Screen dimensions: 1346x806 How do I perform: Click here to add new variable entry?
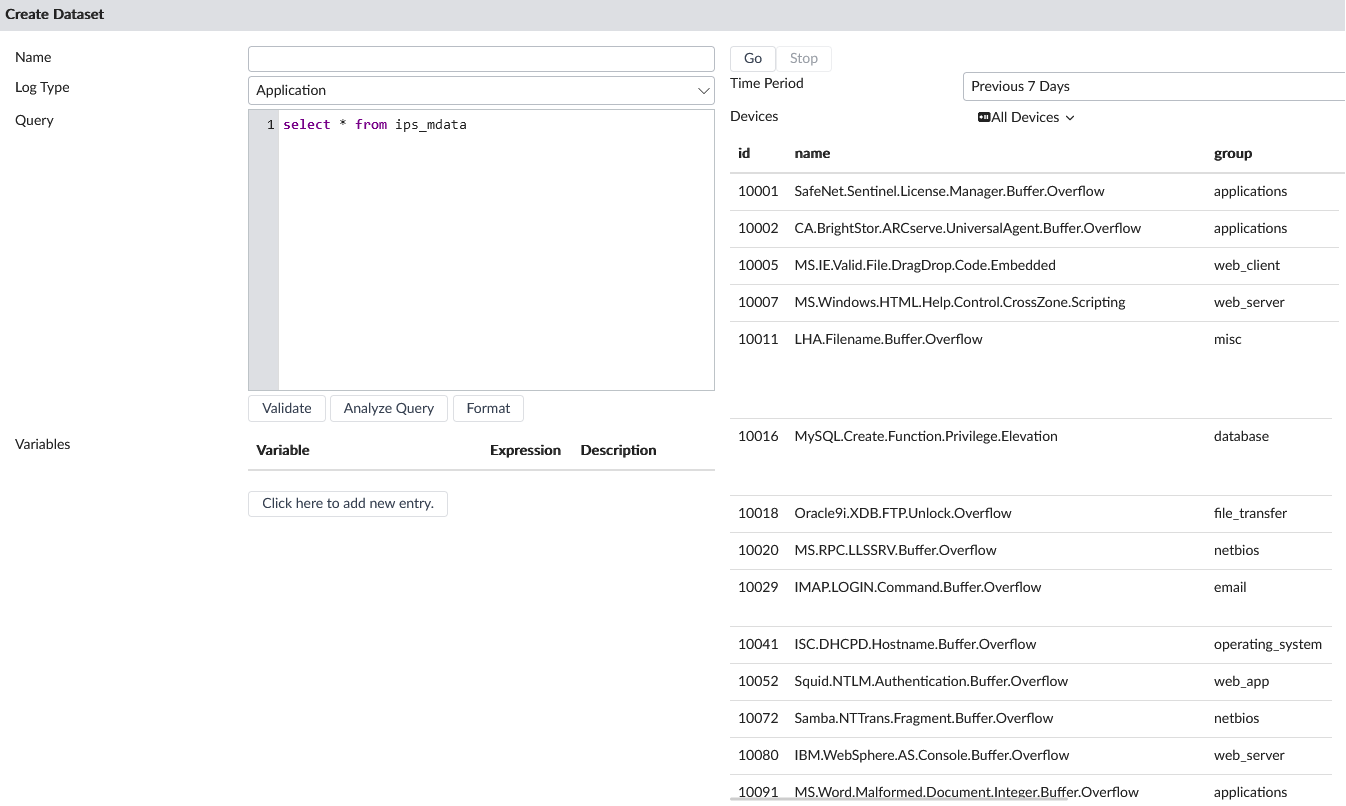[x=347, y=503]
